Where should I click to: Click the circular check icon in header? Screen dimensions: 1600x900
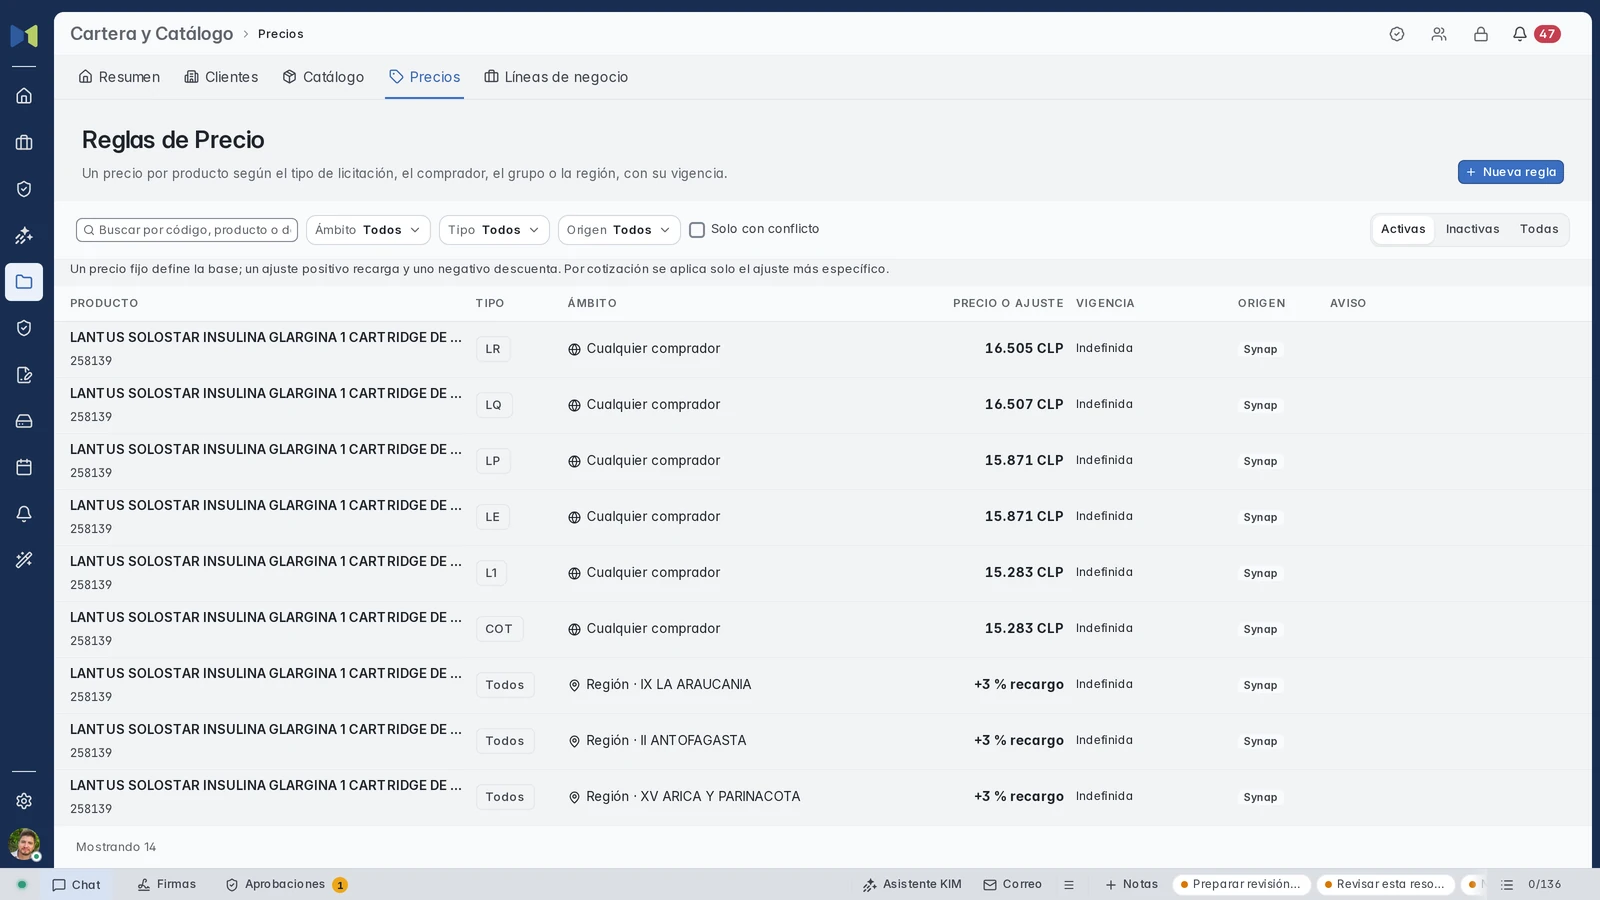[x=1397, y=34]
